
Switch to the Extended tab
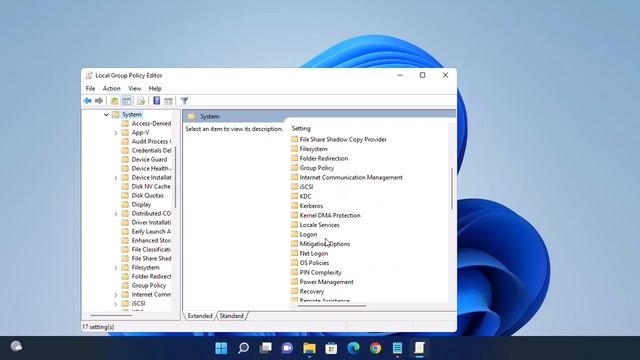coord(200,316)
